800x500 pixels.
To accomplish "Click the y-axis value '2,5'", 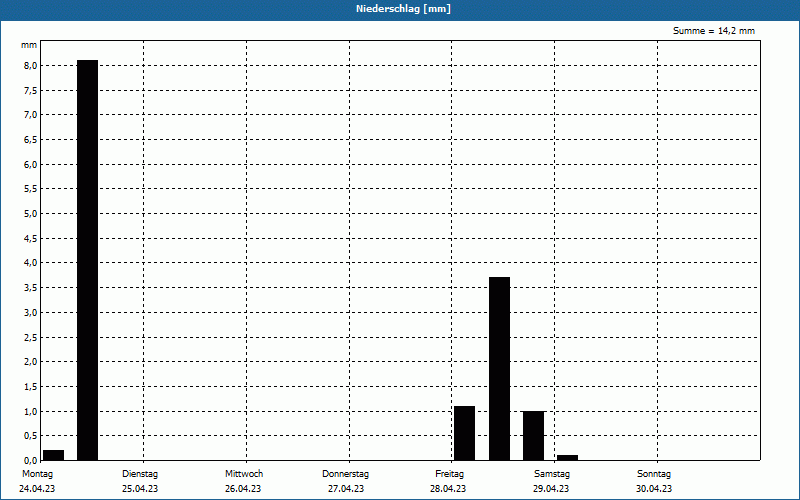I will point(30,337).
